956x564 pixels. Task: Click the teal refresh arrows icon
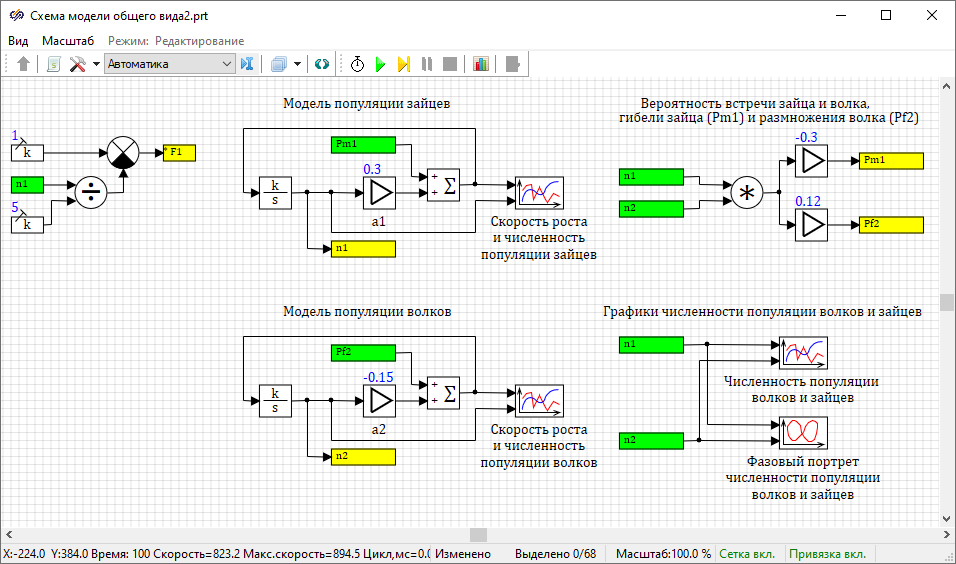pos(321,64)
